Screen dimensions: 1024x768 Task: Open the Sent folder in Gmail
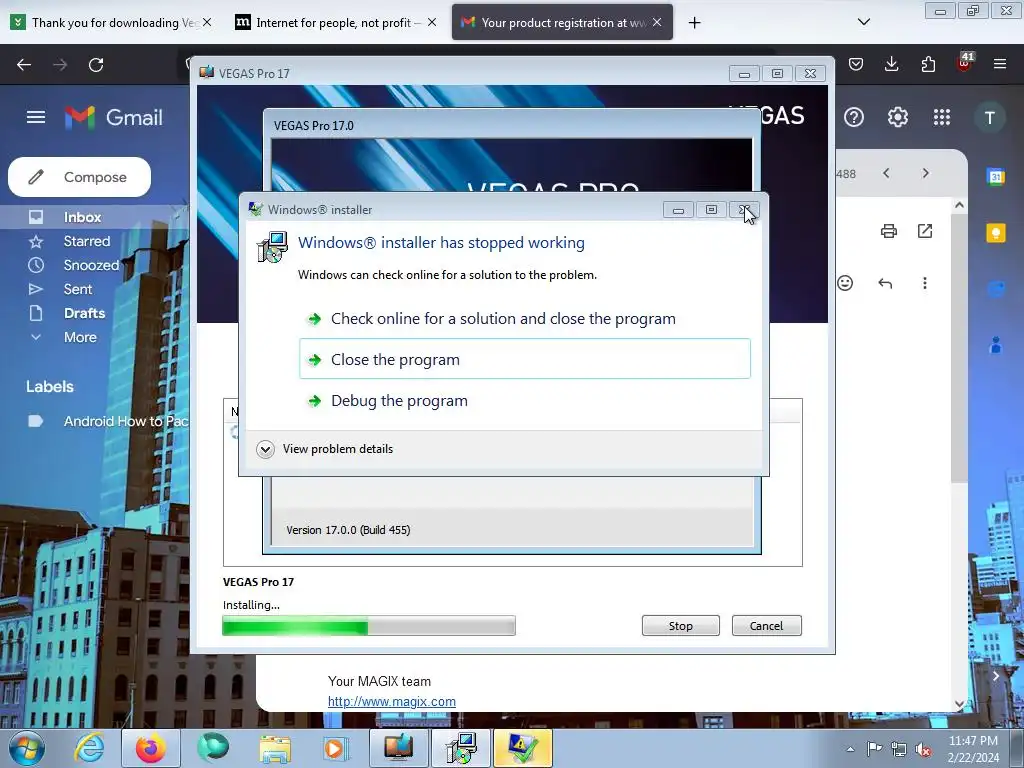pyautogui.click(x=78, y=289)
